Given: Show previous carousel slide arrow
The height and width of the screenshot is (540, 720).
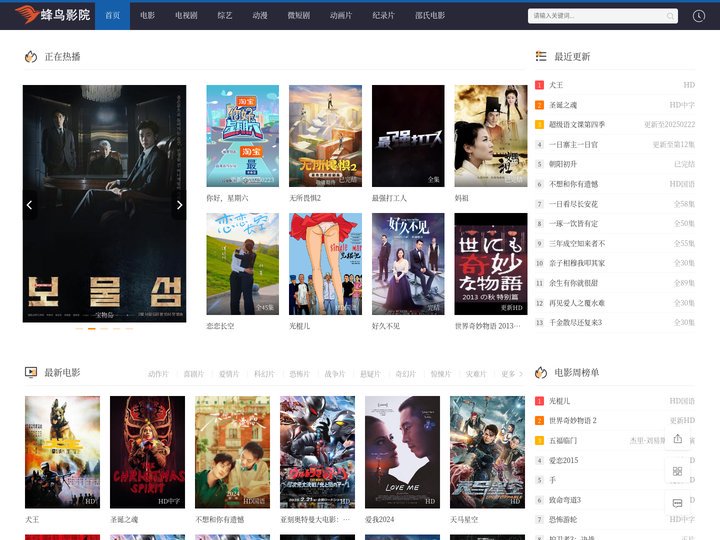Looking at the screenshot, I should click(29, 205).
